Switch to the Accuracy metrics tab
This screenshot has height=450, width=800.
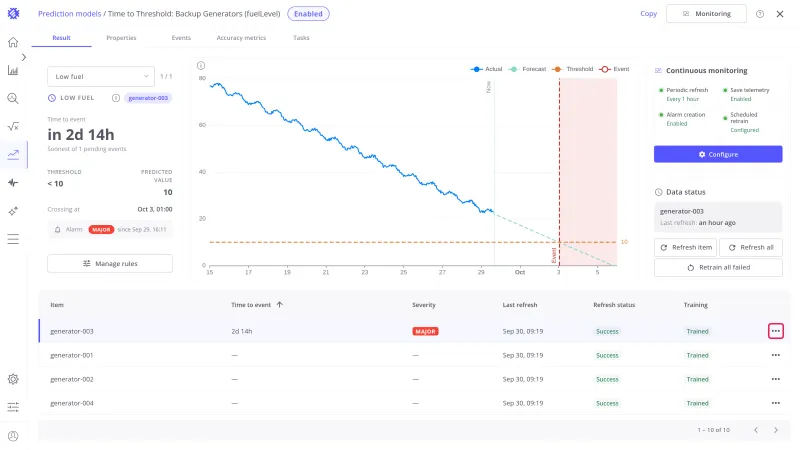241,38
